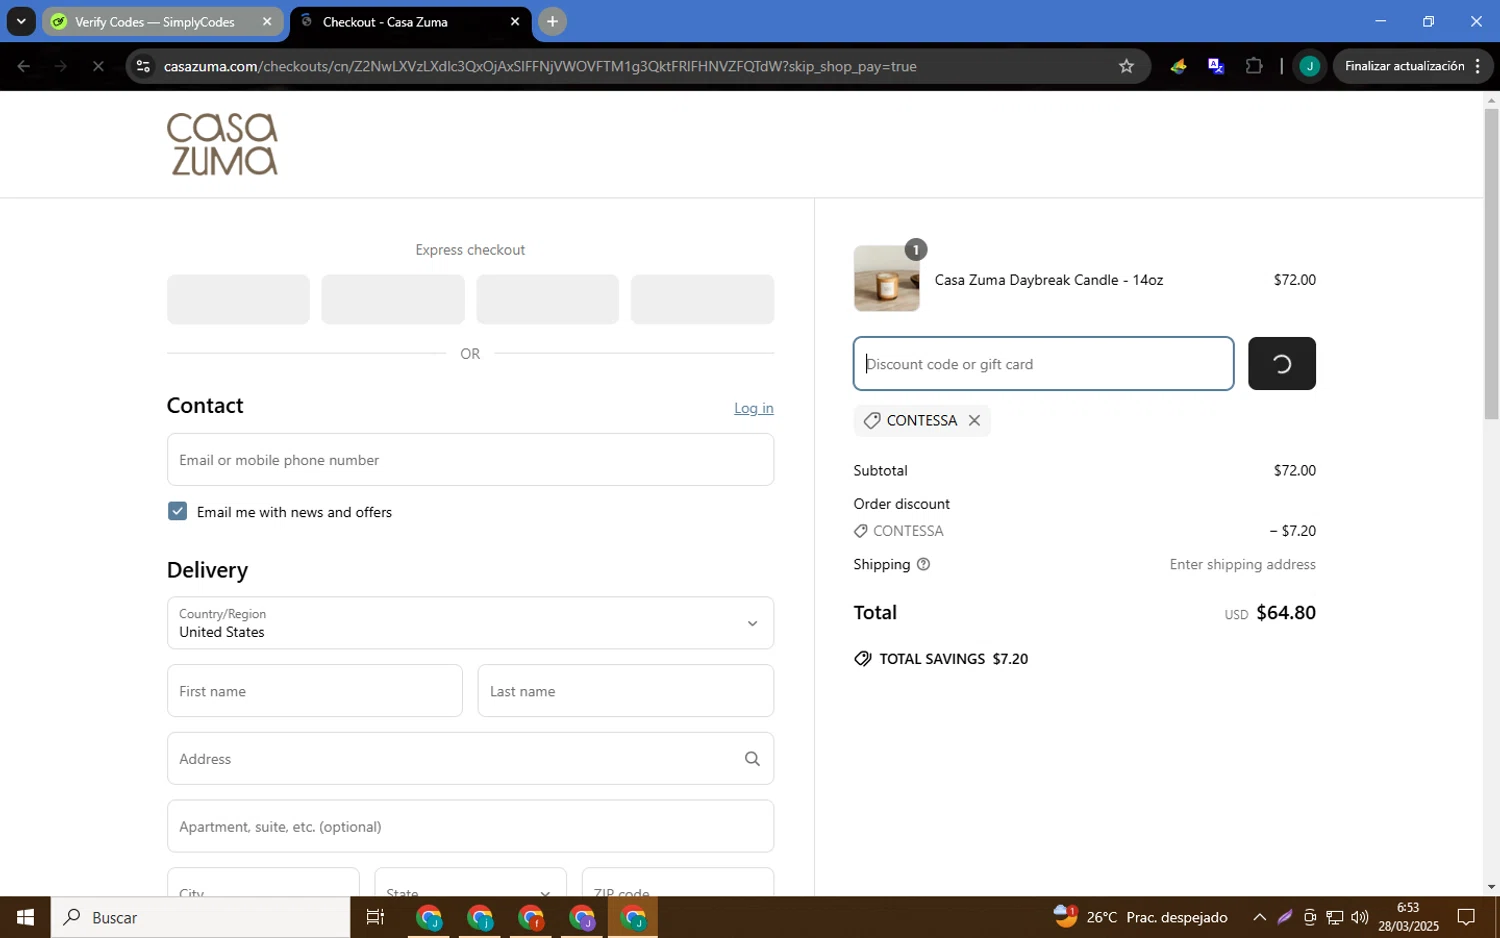Image resolution: width=1500 pixels, height=938 pixels.
Task: Open a new browser tab
Action: click(552, 21)
